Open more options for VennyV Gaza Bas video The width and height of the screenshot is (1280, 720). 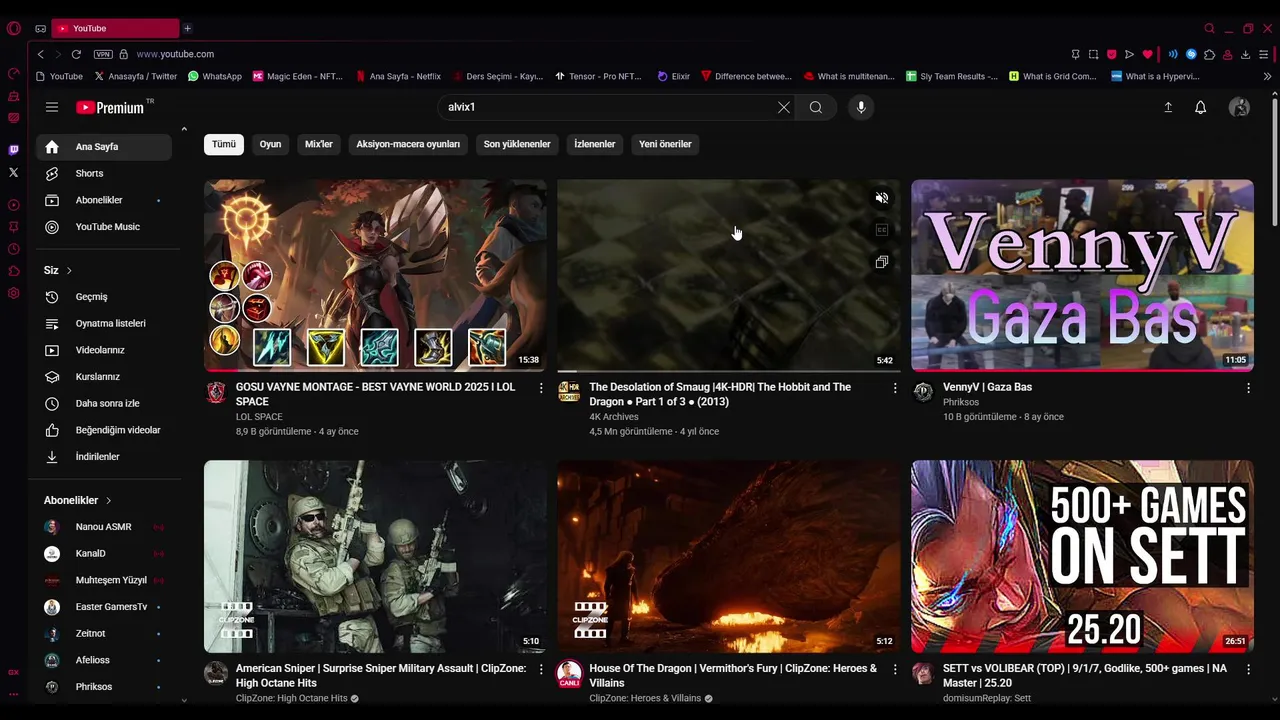click(1248, 388)
